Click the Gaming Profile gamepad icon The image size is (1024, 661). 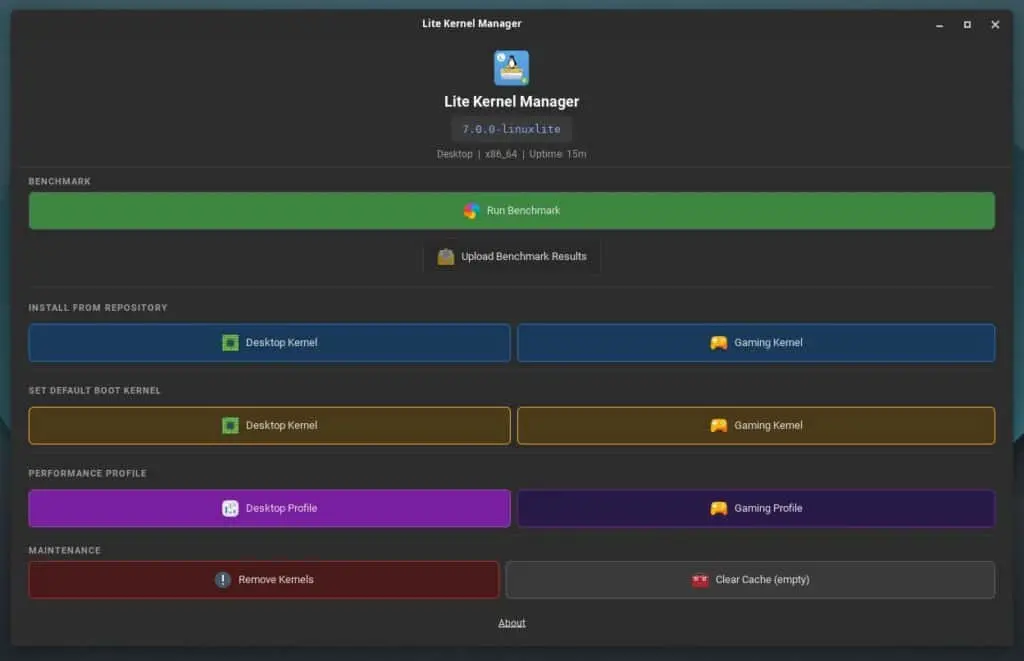[718, 508]
